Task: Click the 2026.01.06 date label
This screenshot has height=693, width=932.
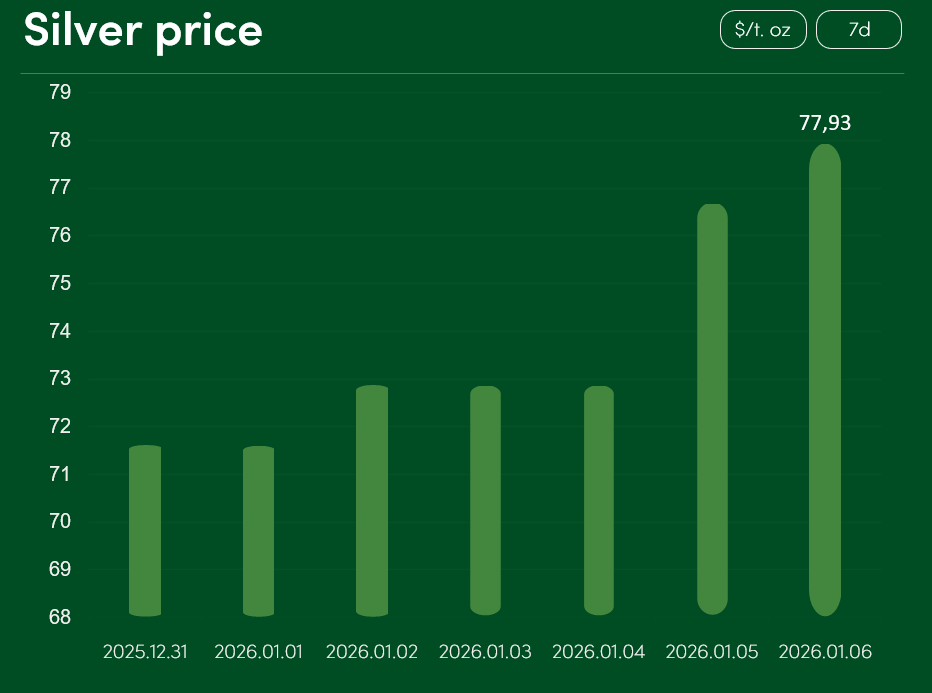Action: point(825,652)
